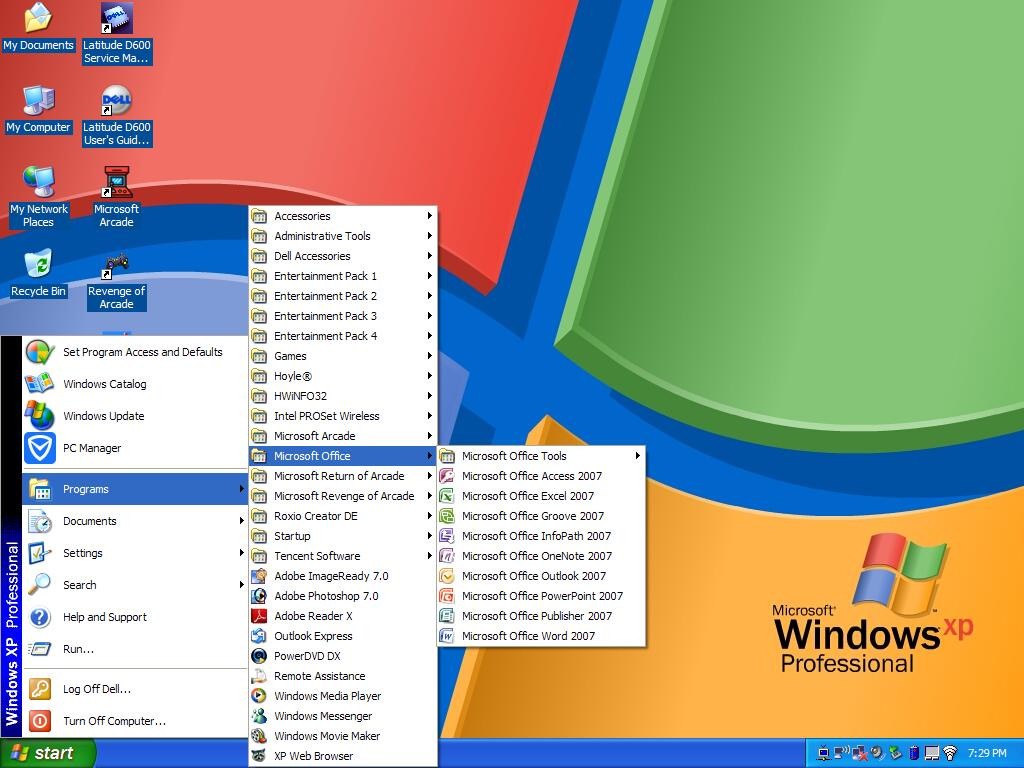Expand the Search submenu arrow

click(x=241, y=585)
